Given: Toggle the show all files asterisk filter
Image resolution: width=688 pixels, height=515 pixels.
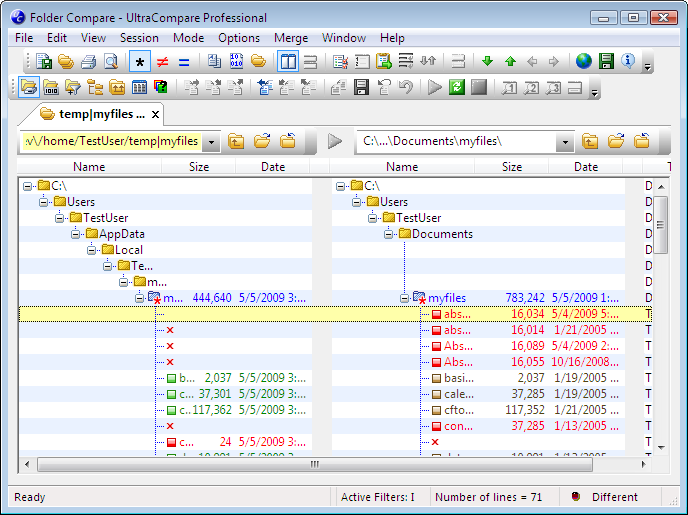Looking at the screenshot, I should (140, 61).
